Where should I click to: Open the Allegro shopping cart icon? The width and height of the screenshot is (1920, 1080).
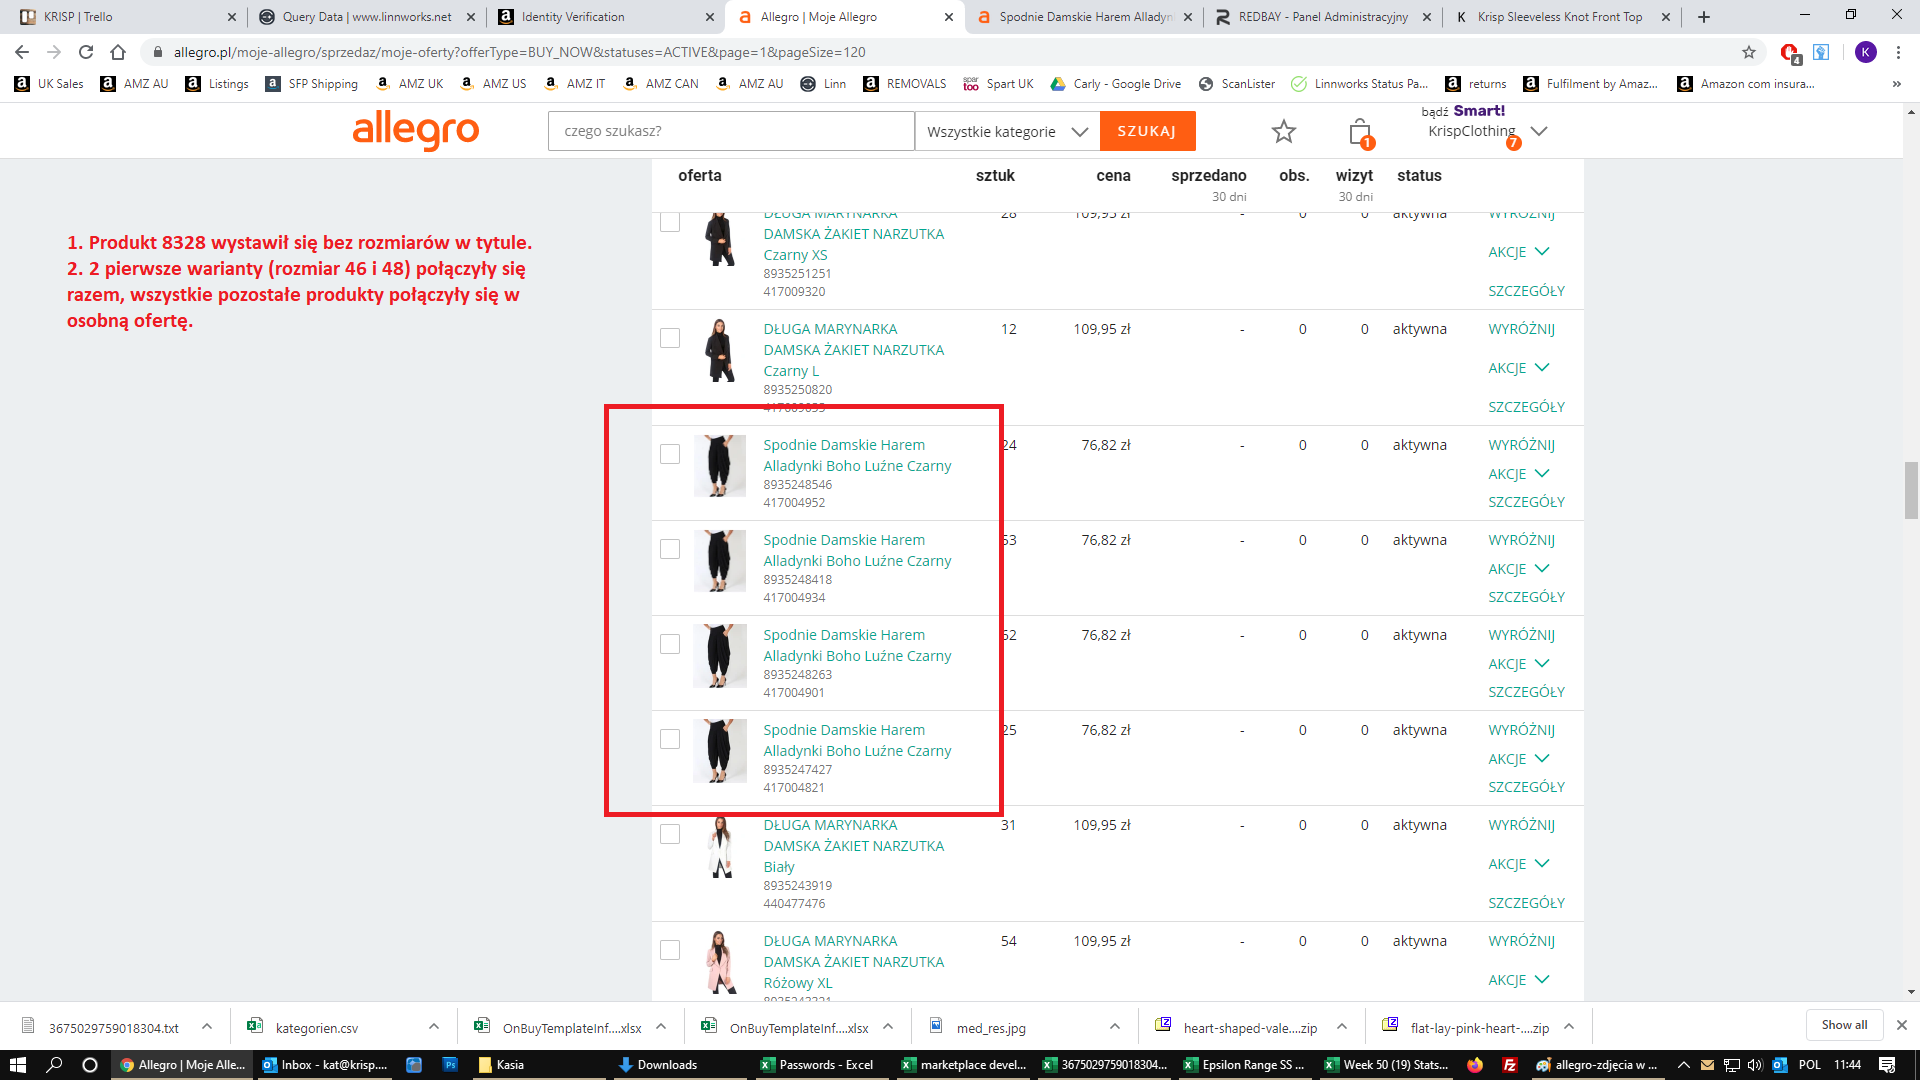click(1359, 132)
